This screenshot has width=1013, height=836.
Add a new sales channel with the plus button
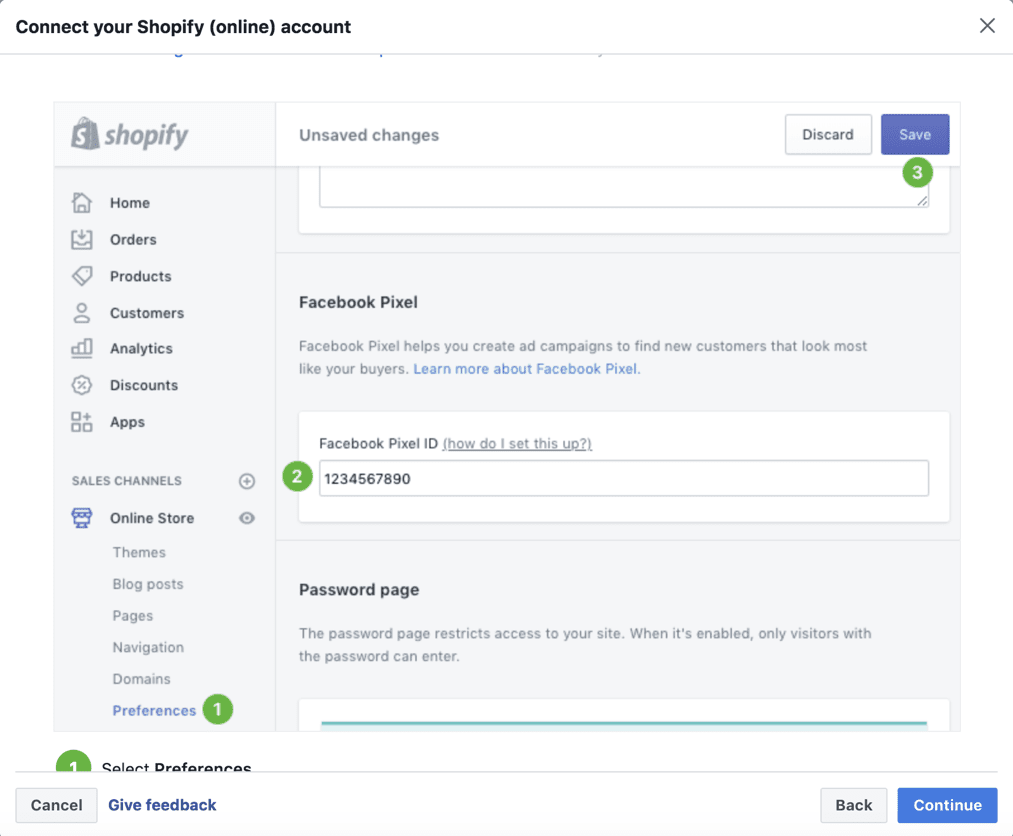[246, 481]
